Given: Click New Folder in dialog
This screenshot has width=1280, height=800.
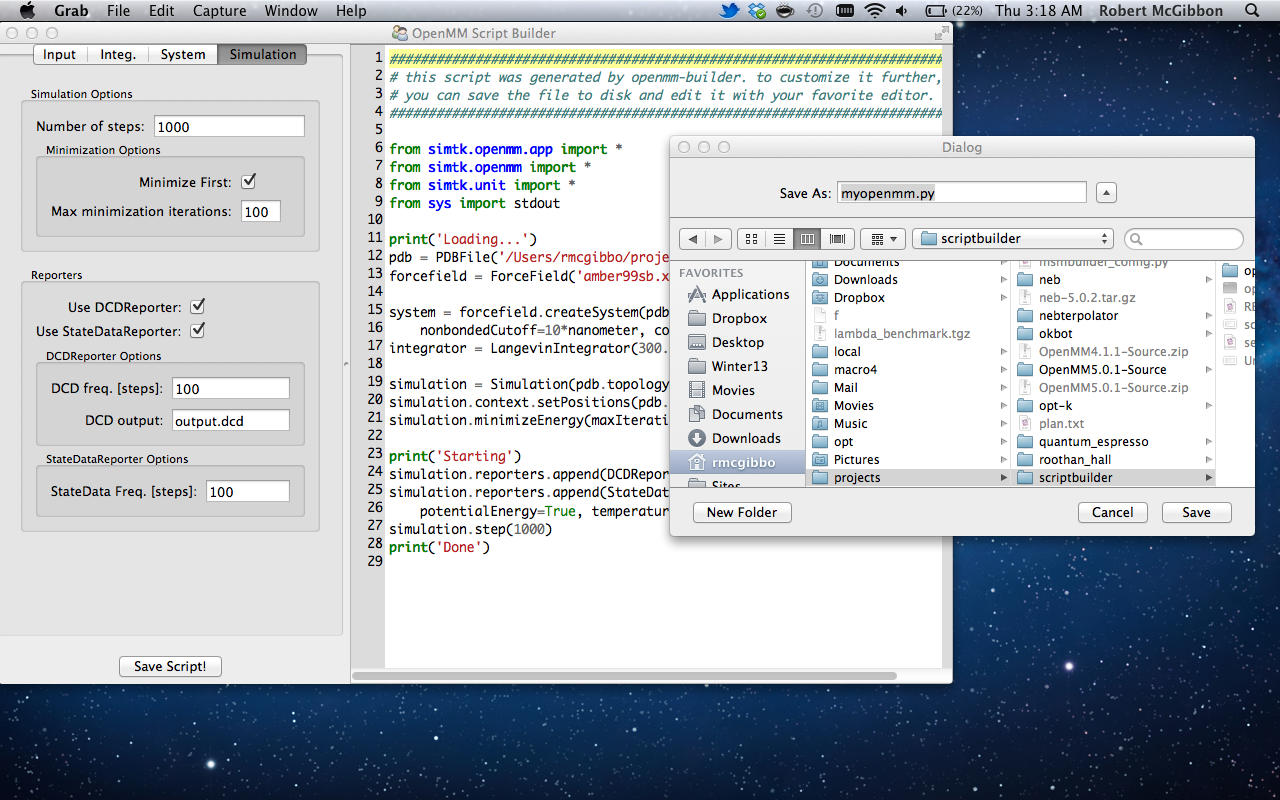Looking at the screenshot, I should coord(742,512).
